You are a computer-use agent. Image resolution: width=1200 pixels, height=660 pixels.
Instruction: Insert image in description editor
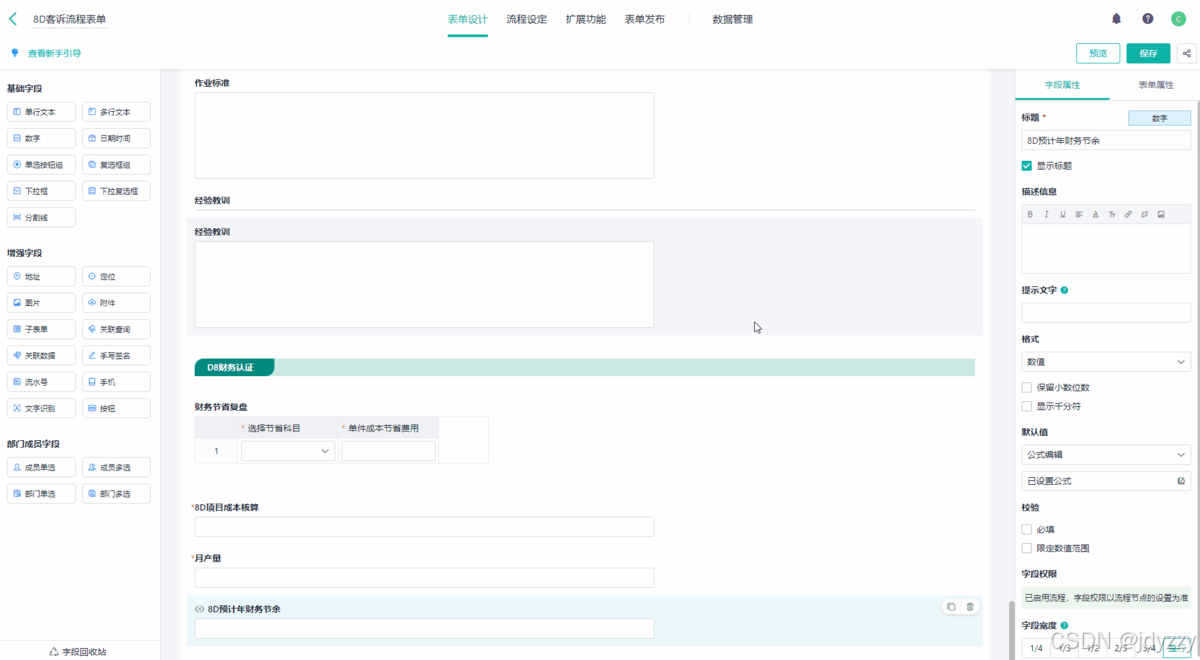1161,214
